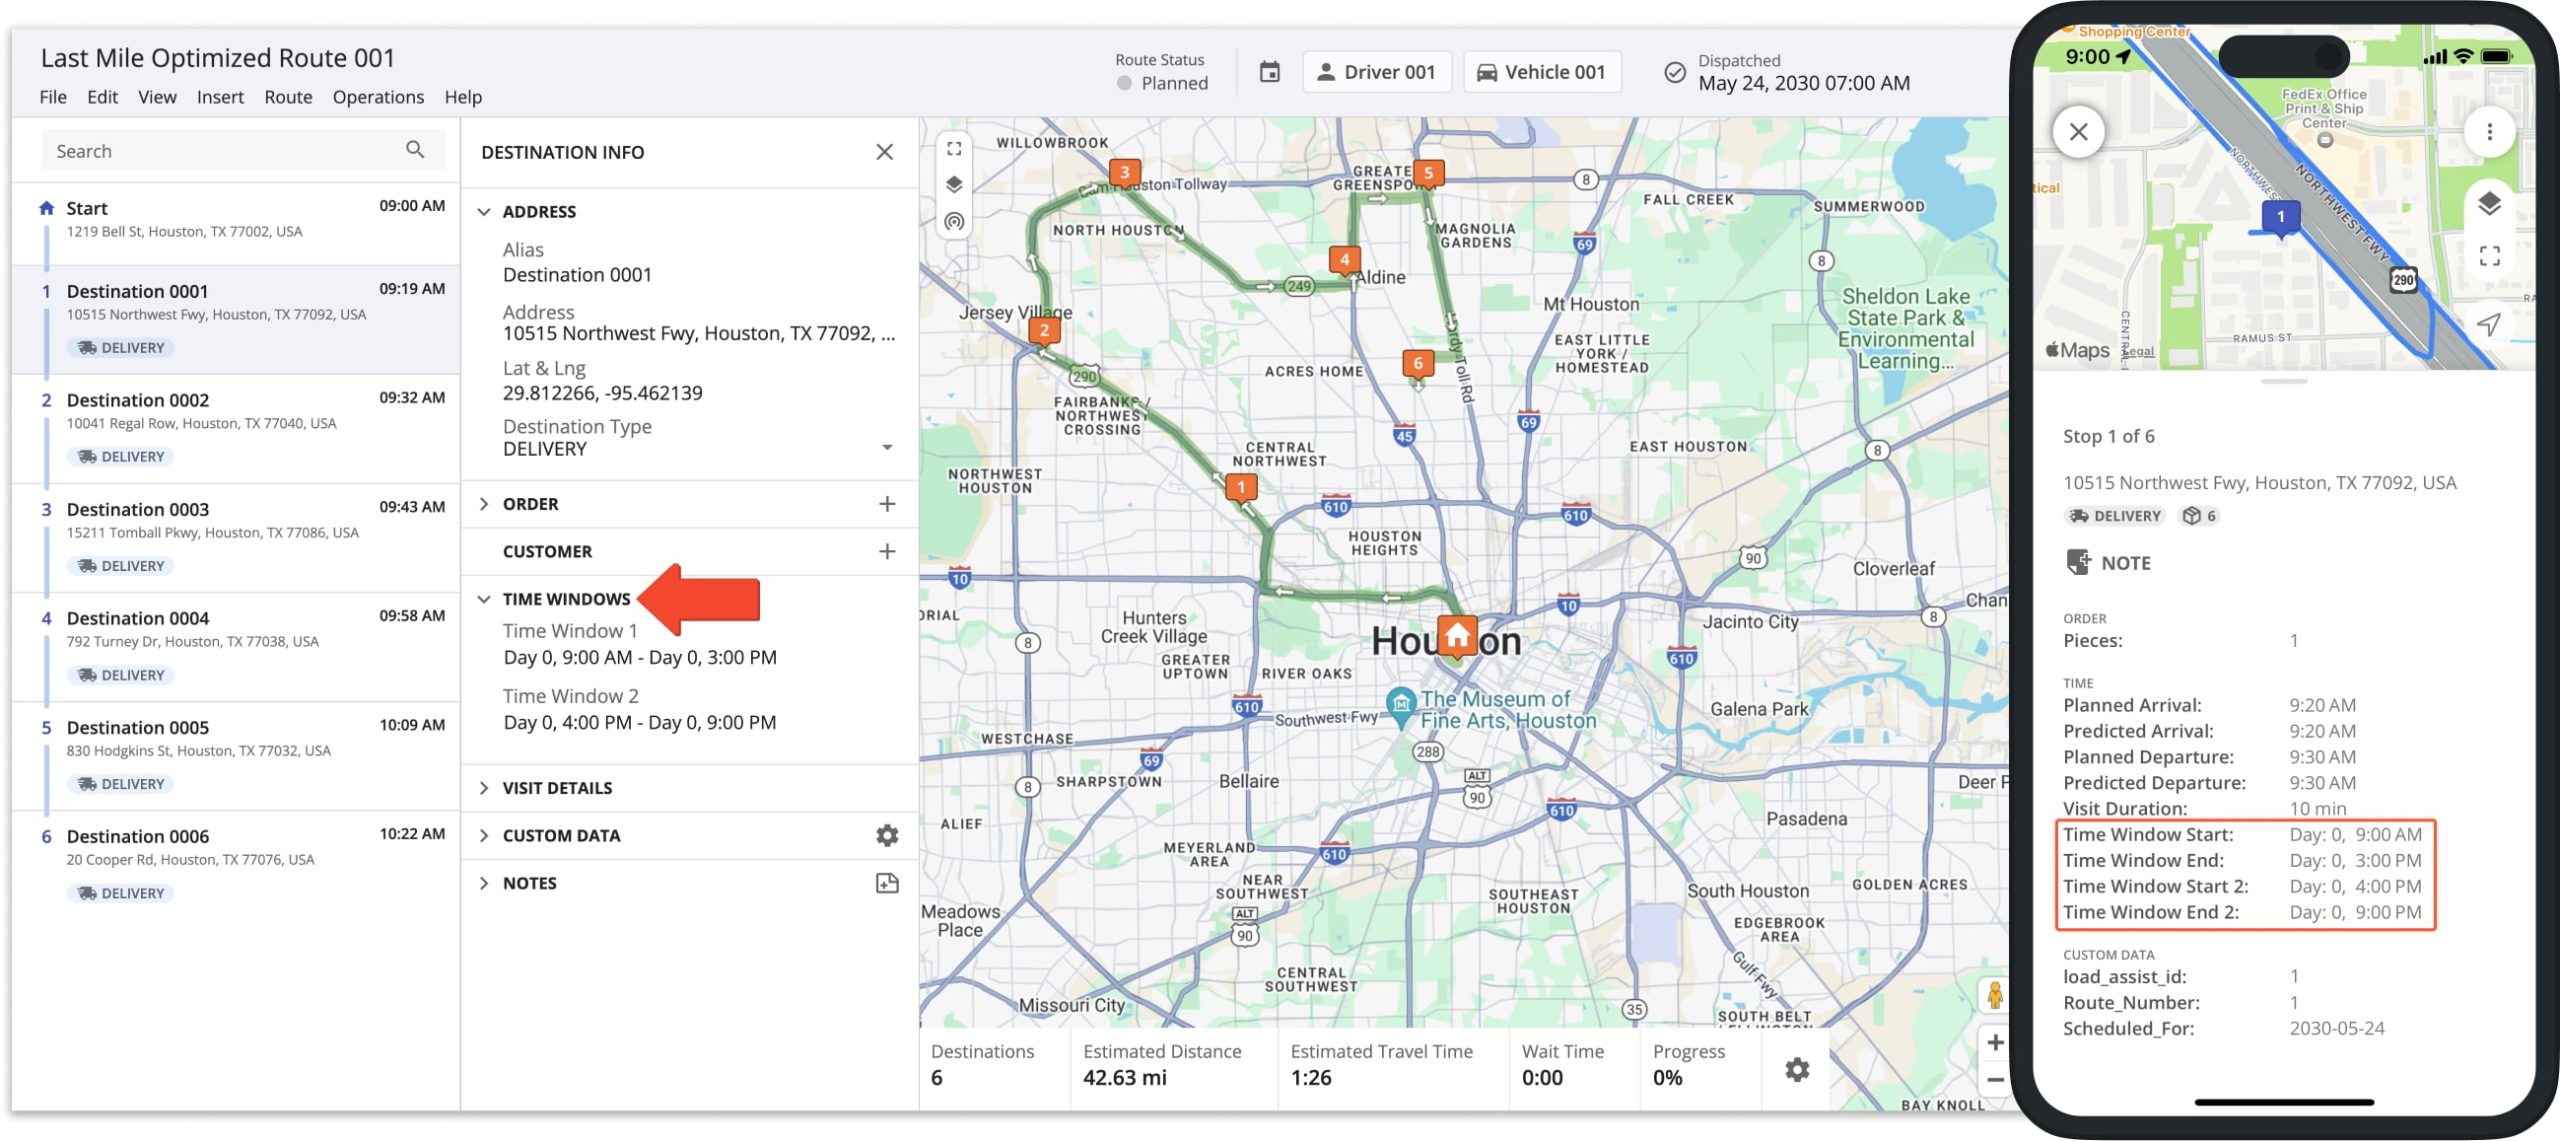Click DELIVERY tag on Destination 0002
This screenshot has width=2560, height=1141.
(121, 457)
